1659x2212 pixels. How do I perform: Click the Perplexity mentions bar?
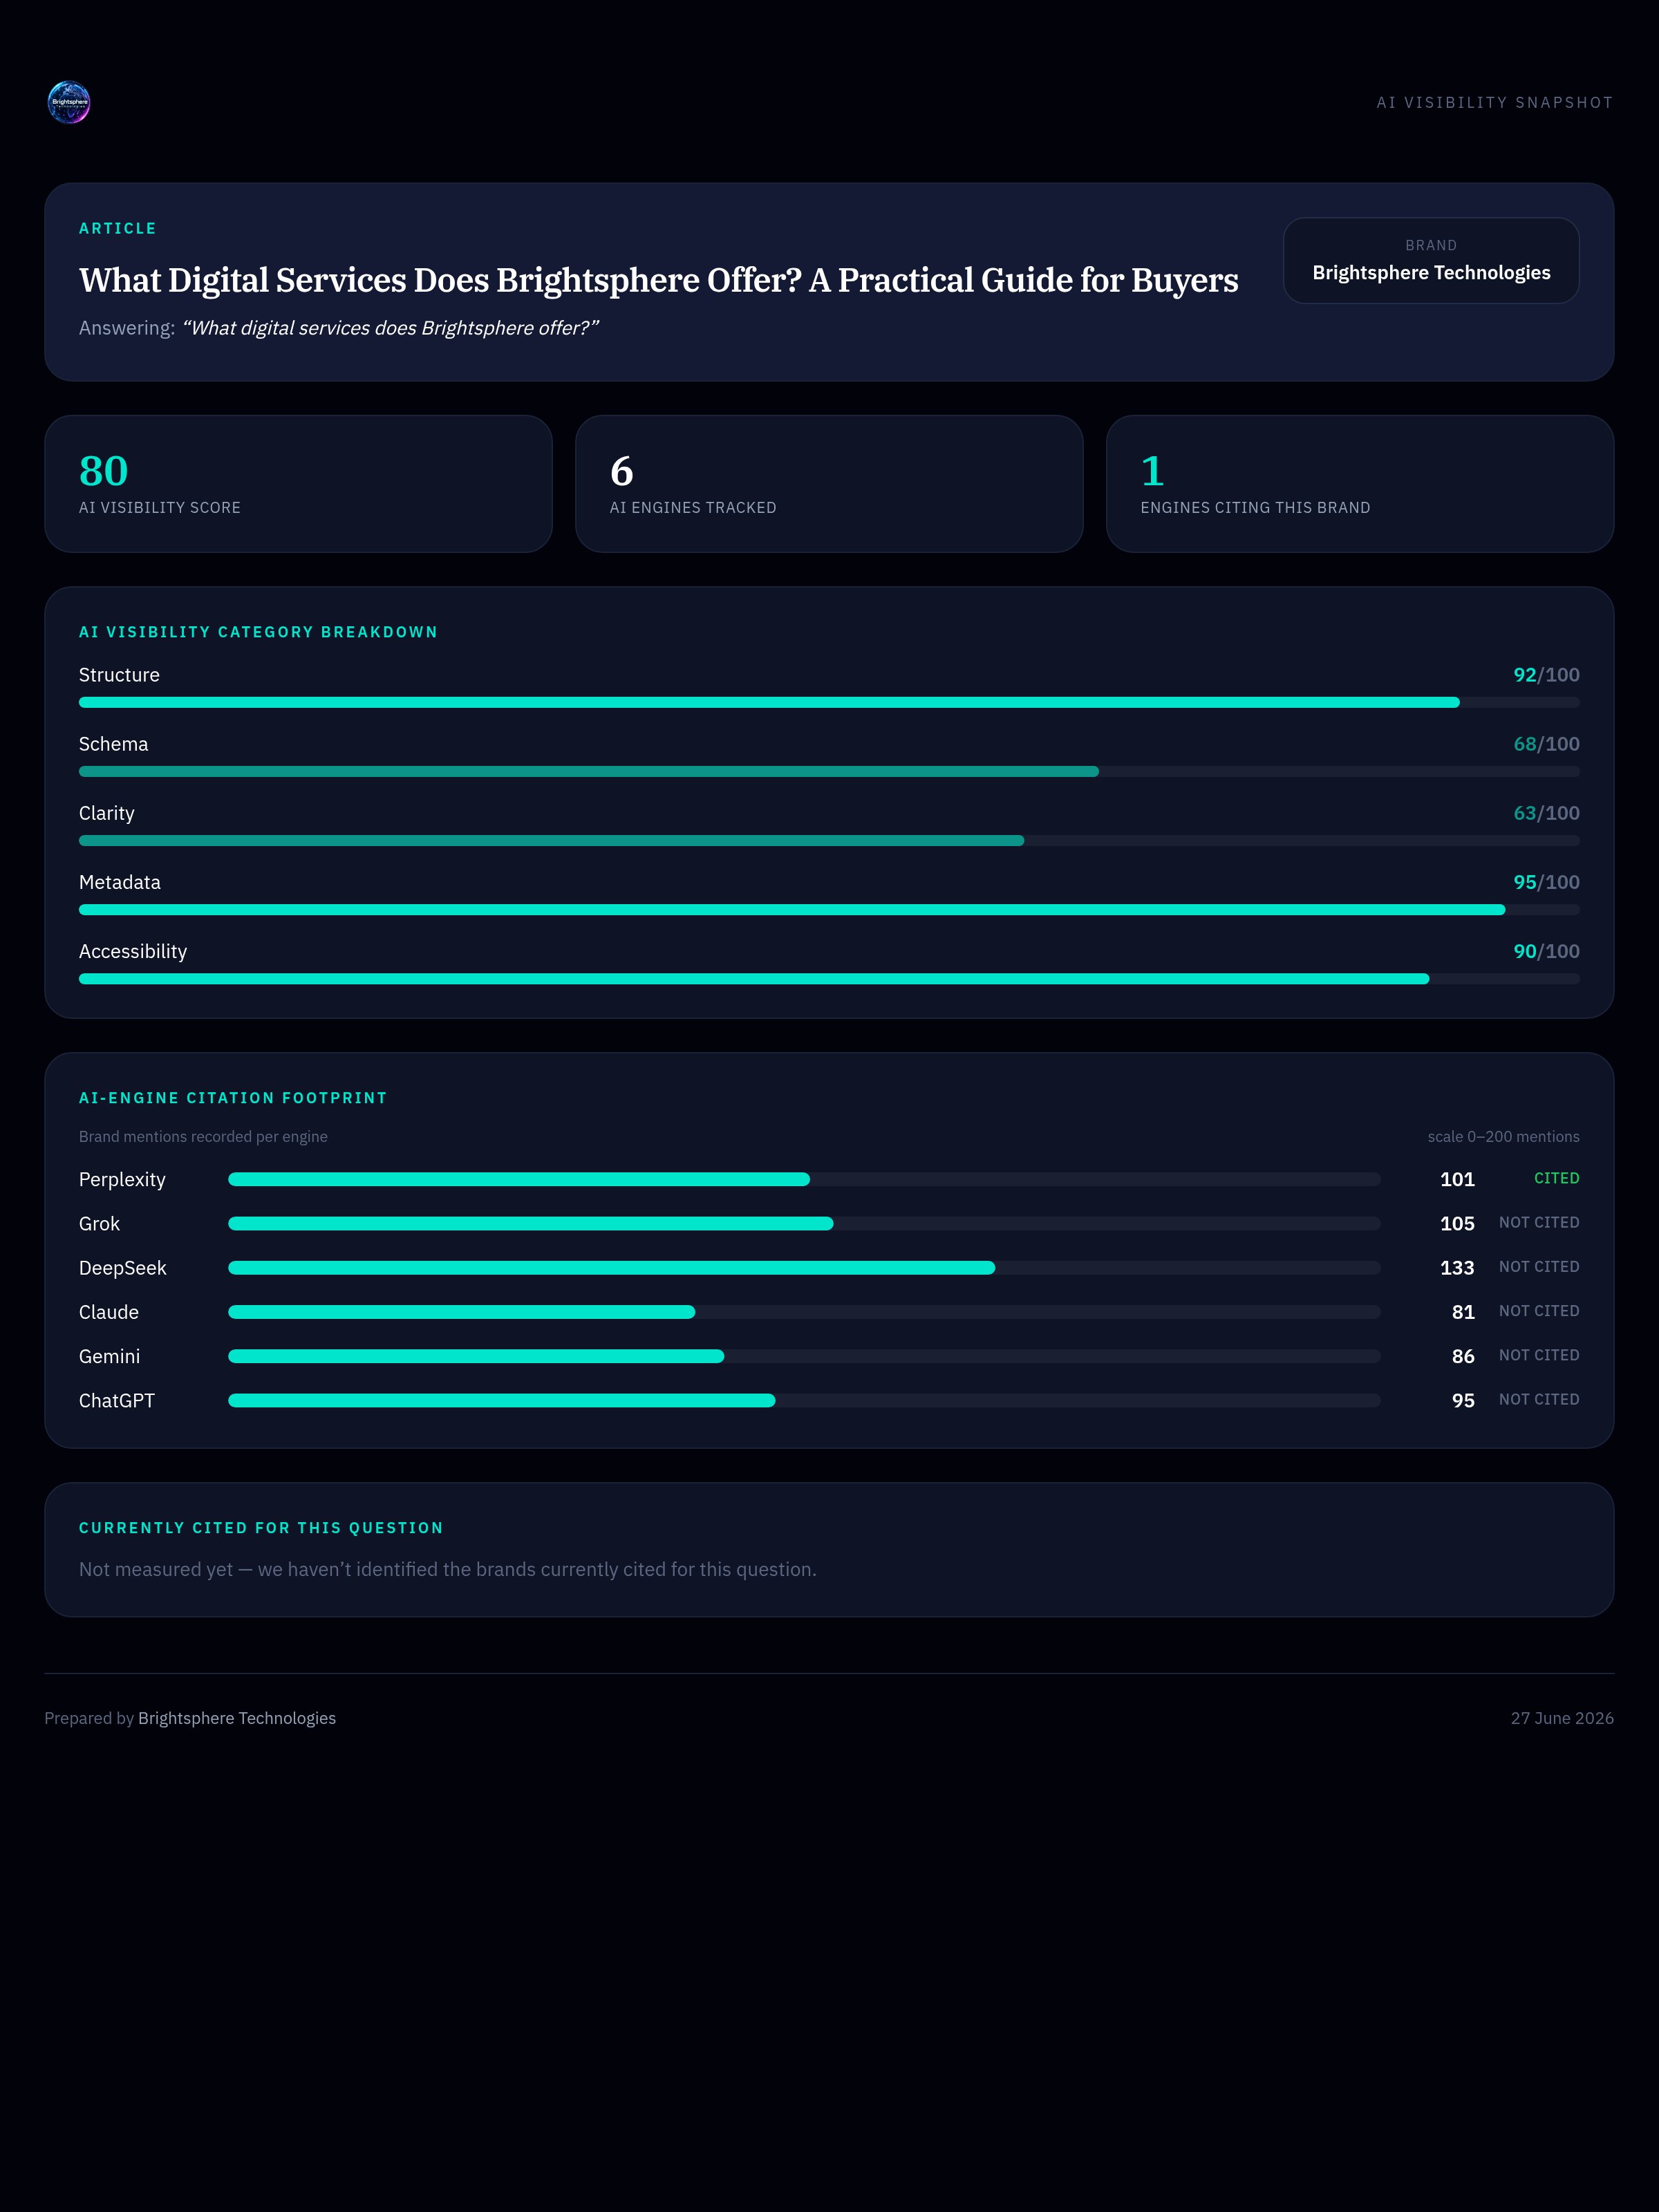(x=804, y=1180)
